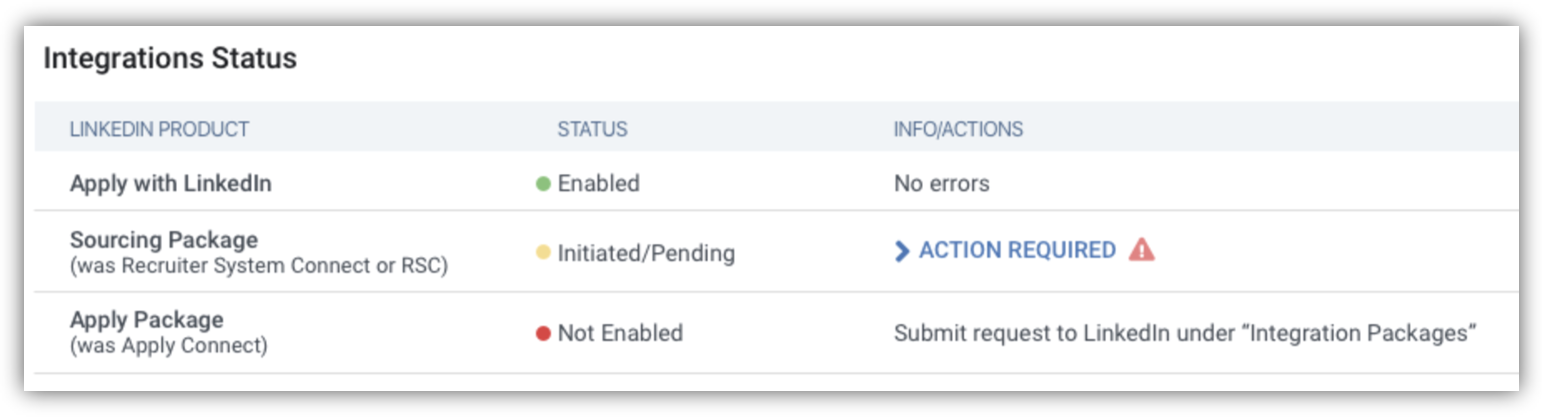1542x418 pixels.
Task: Click the was Apply Connect subtitle
Action: click(169, 346)
